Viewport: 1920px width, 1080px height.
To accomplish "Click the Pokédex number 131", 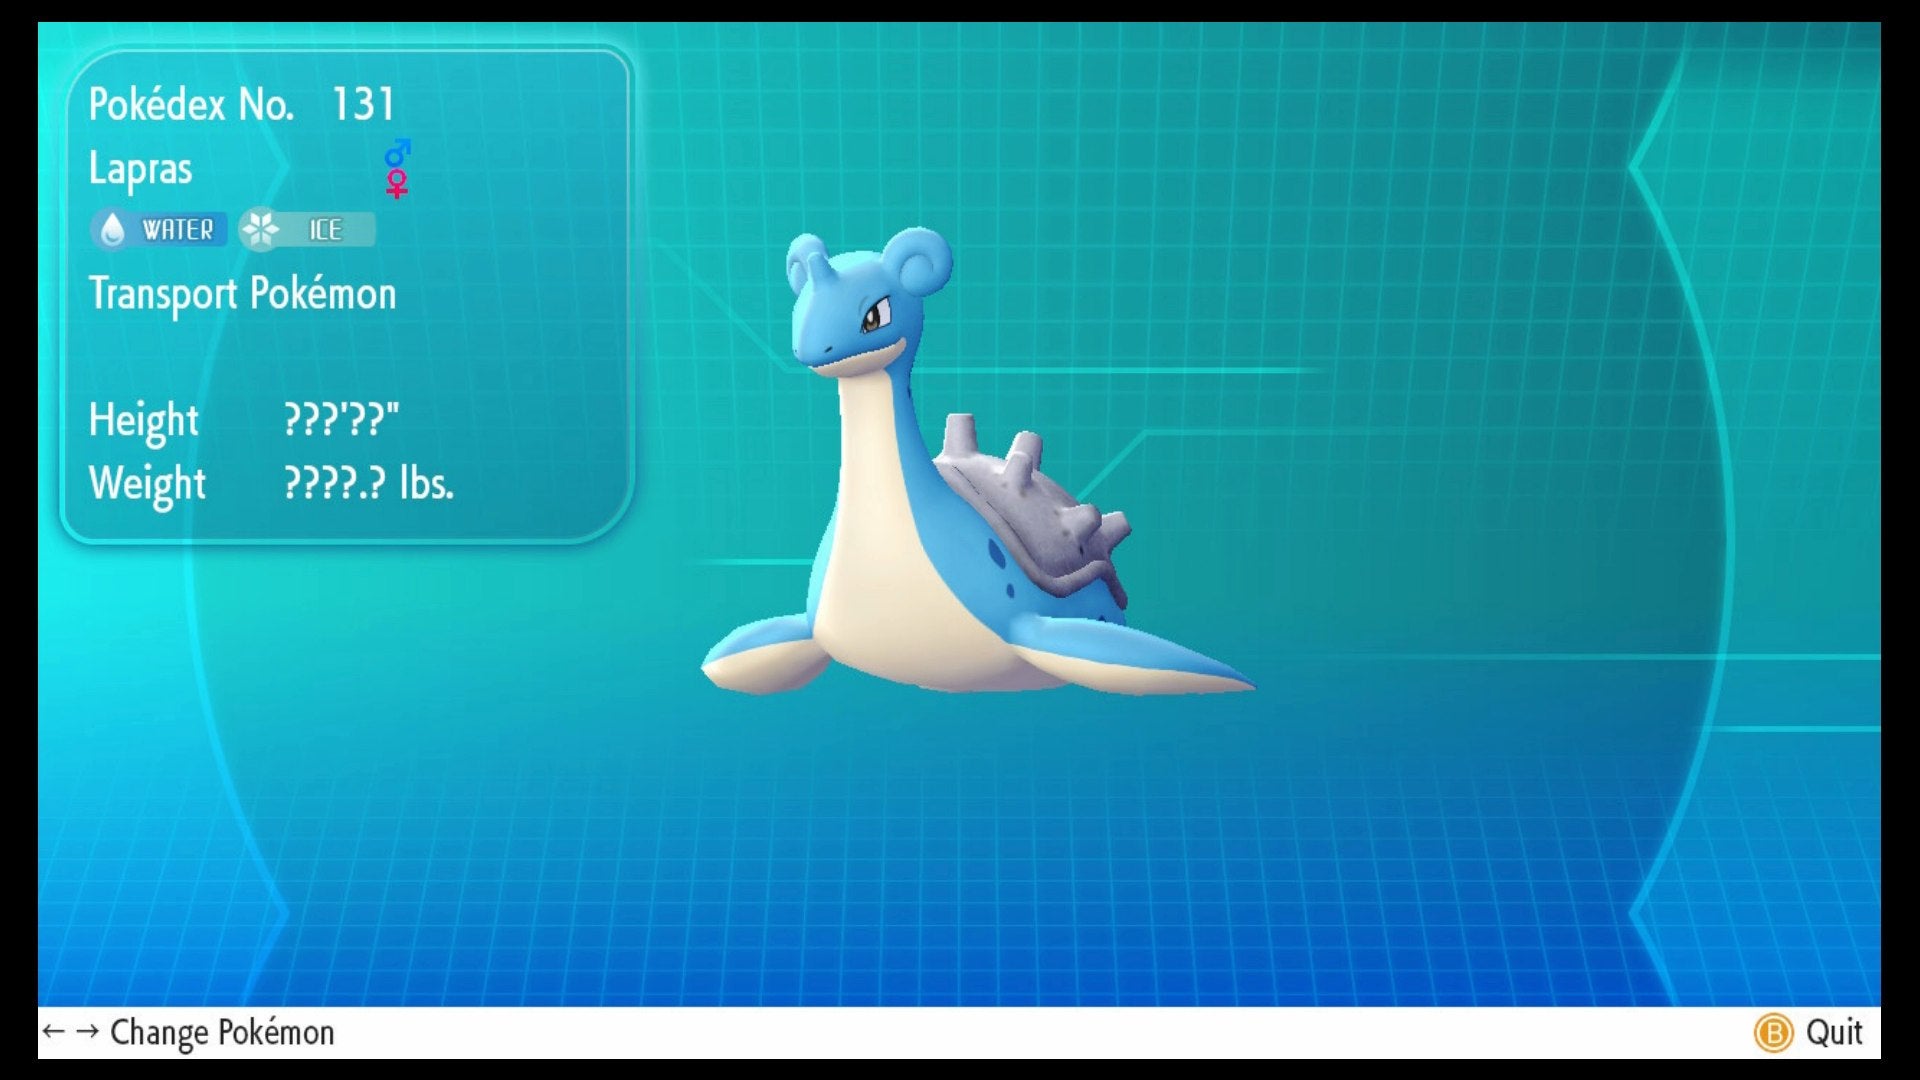I will point(363,104).
